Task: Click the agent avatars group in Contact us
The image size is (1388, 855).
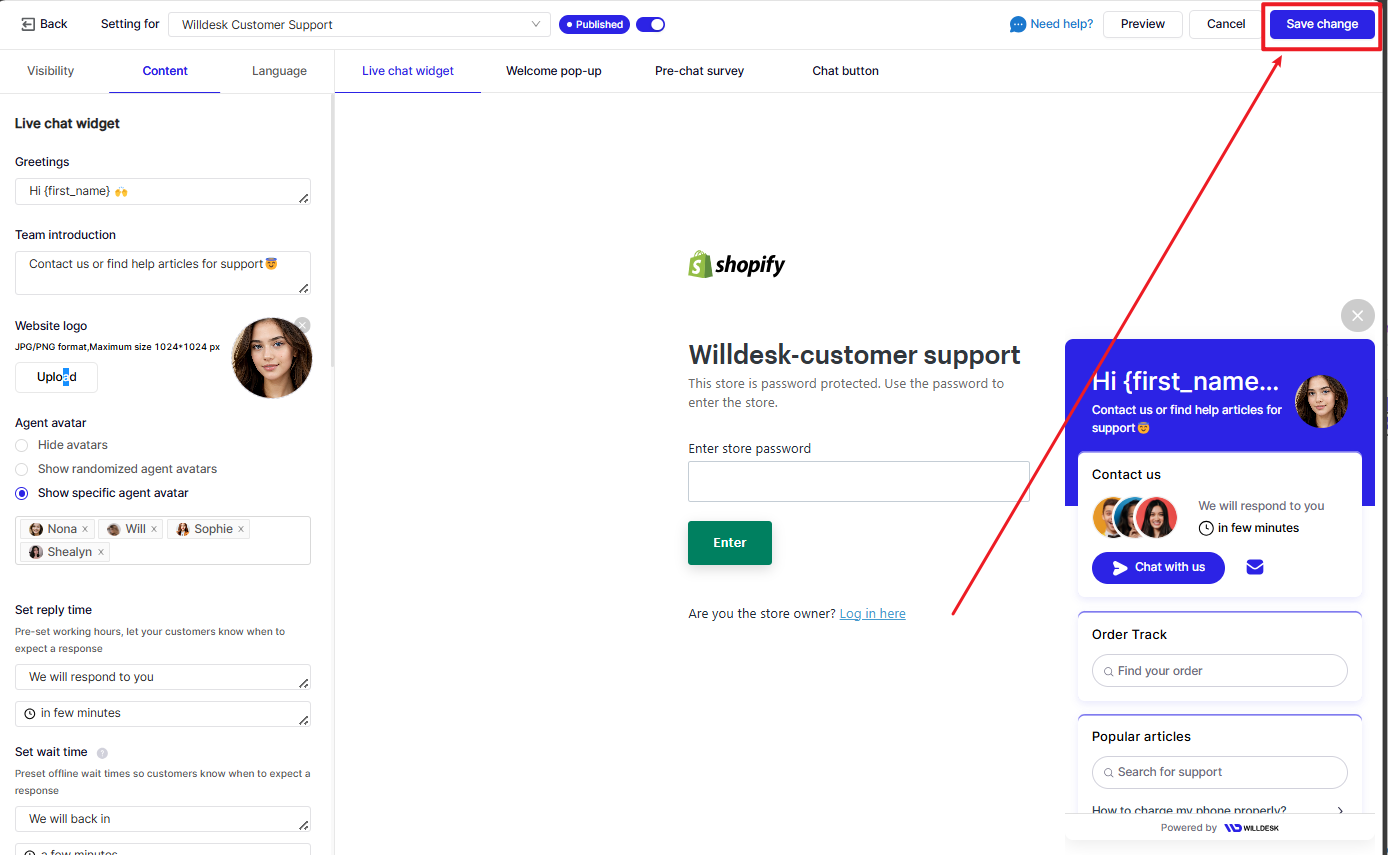Action: pos(1135,517)
